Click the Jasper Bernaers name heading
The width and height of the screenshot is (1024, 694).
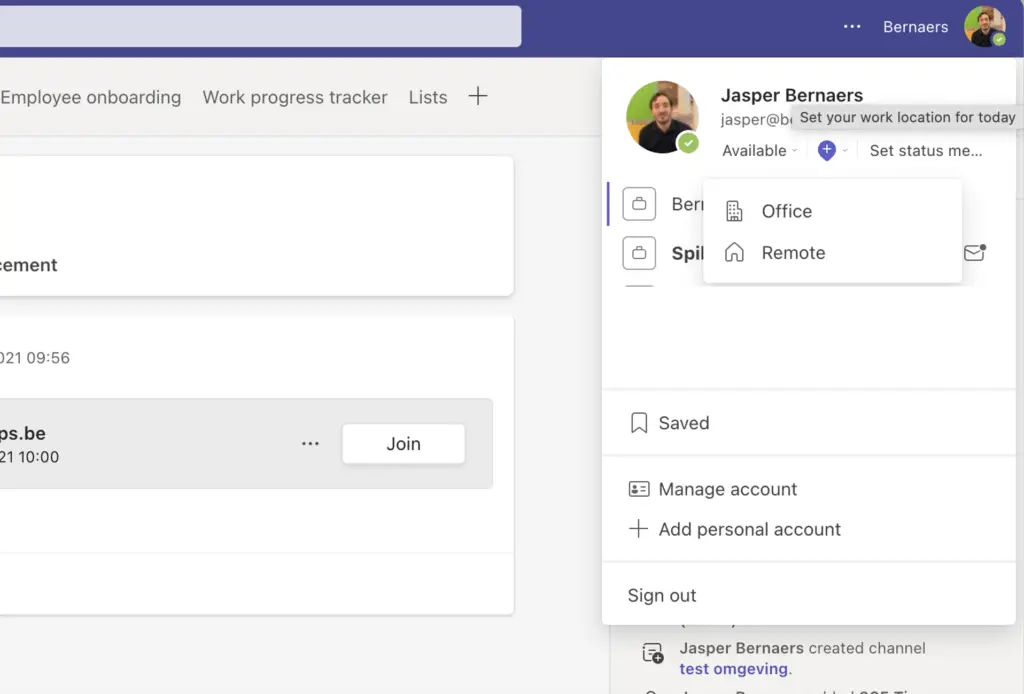coord(792,95)
